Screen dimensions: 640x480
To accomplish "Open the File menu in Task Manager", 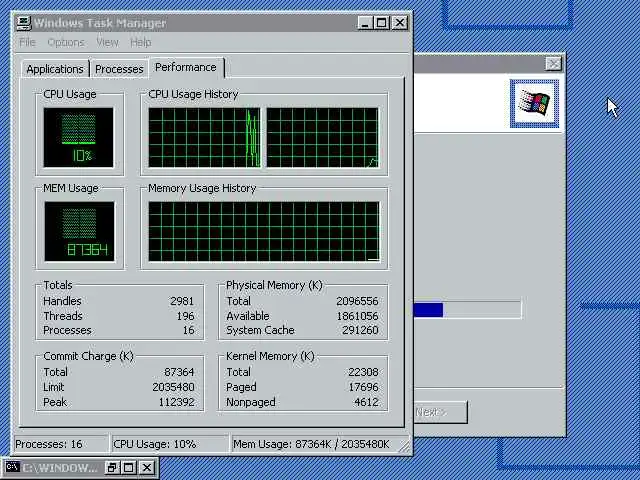I will (27, 42).
